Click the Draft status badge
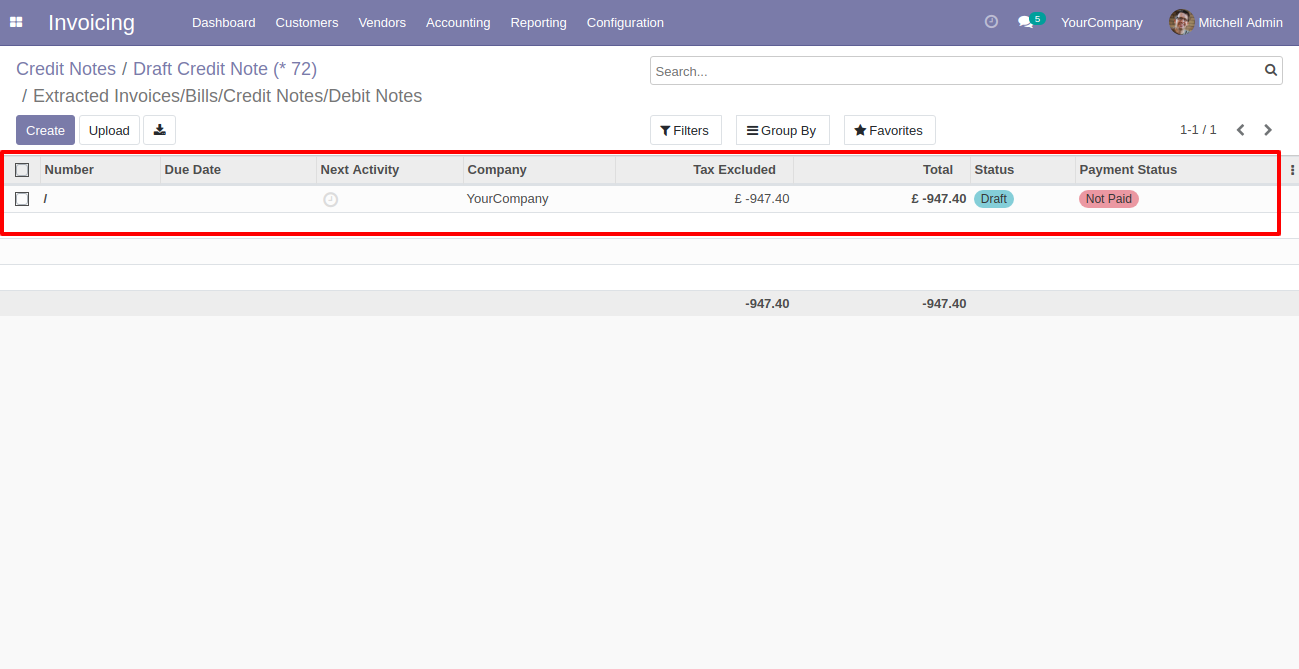1299x669 pixels. coord(994,199)
